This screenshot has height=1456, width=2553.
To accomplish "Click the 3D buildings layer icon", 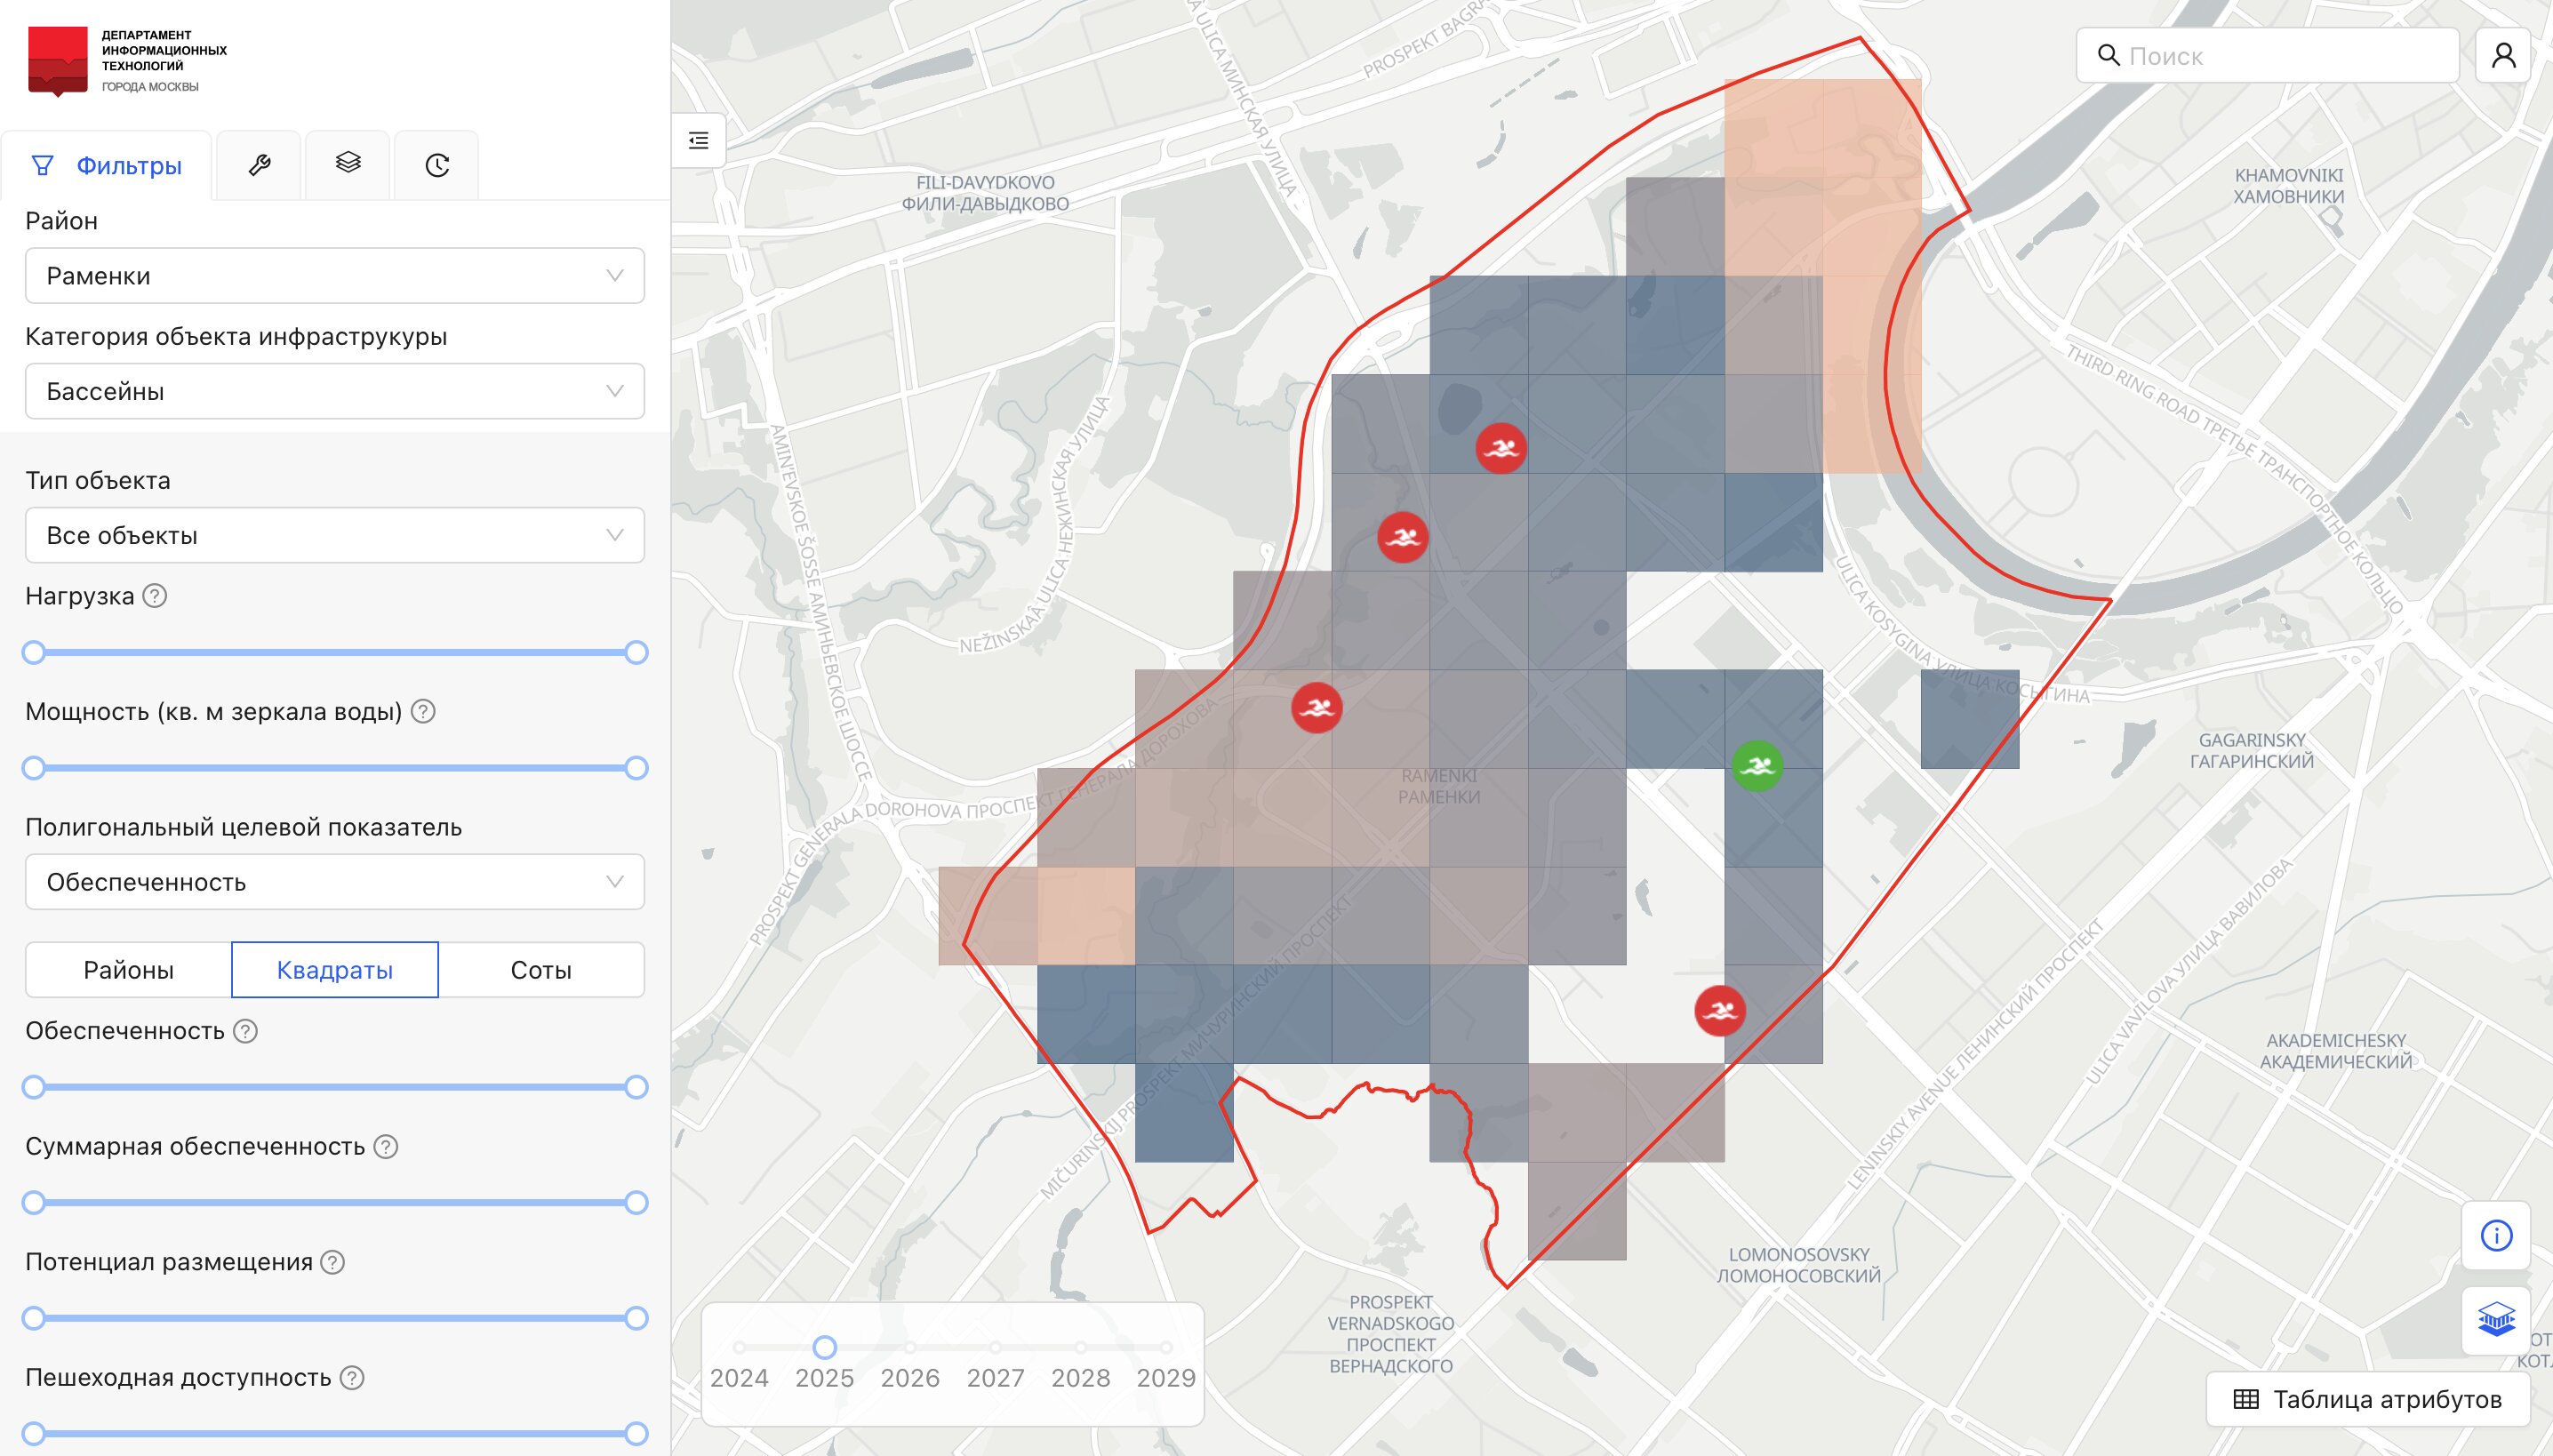I will tap(2496, 1320).
